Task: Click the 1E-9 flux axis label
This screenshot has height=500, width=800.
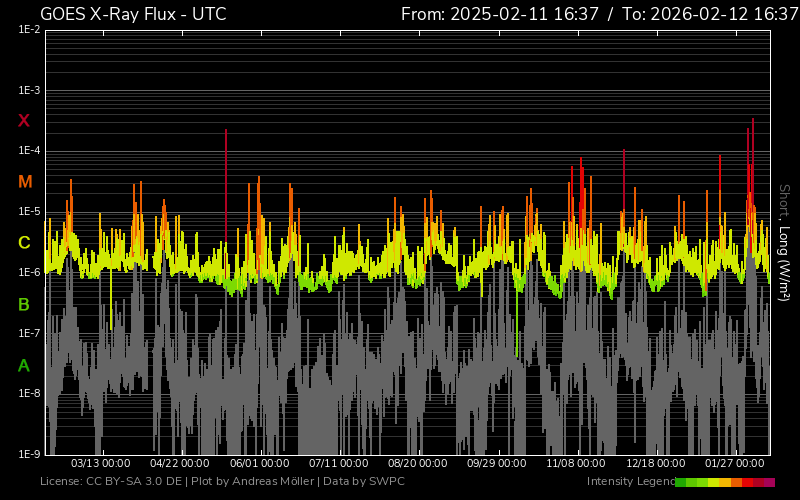Action: [29, 454]
